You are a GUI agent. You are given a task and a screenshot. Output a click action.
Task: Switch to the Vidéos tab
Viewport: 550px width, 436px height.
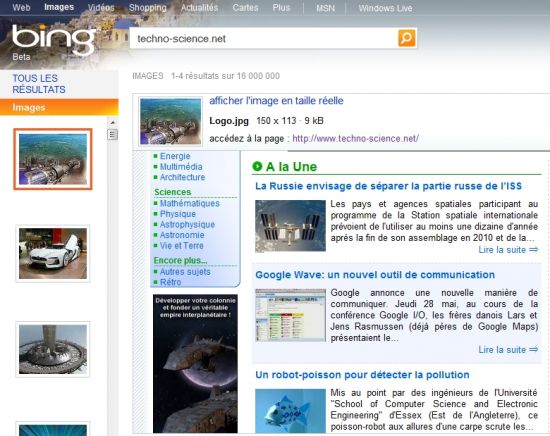point(101,7)
